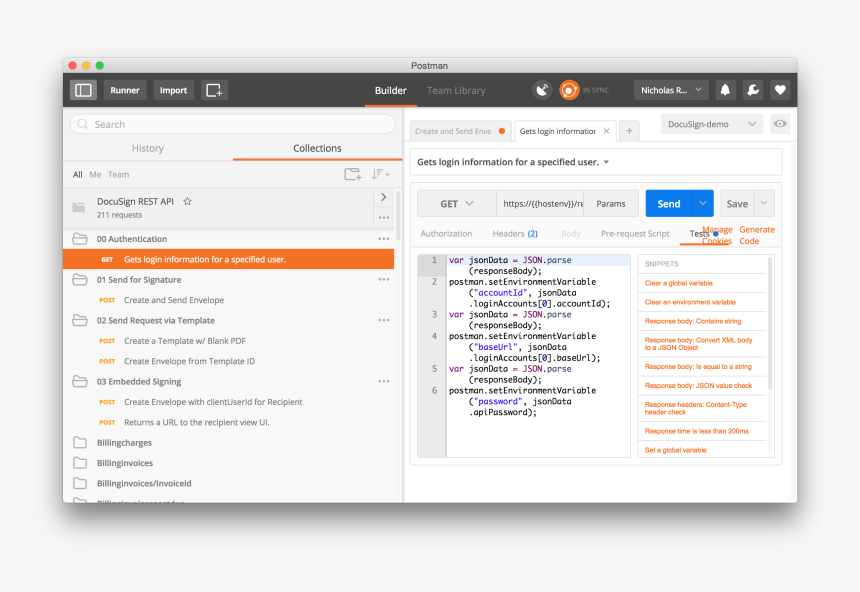This screenshot has width=860, height=592.
Task: Click the satellite interceptor icon
Action: pos(542,90)
